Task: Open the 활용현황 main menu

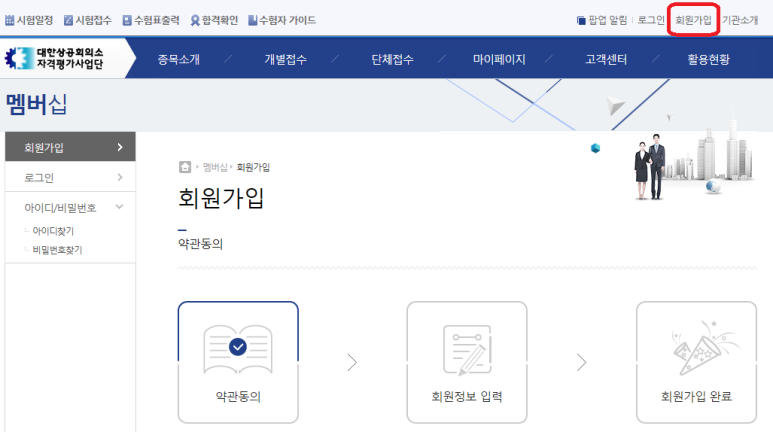Action: [708, 60]
